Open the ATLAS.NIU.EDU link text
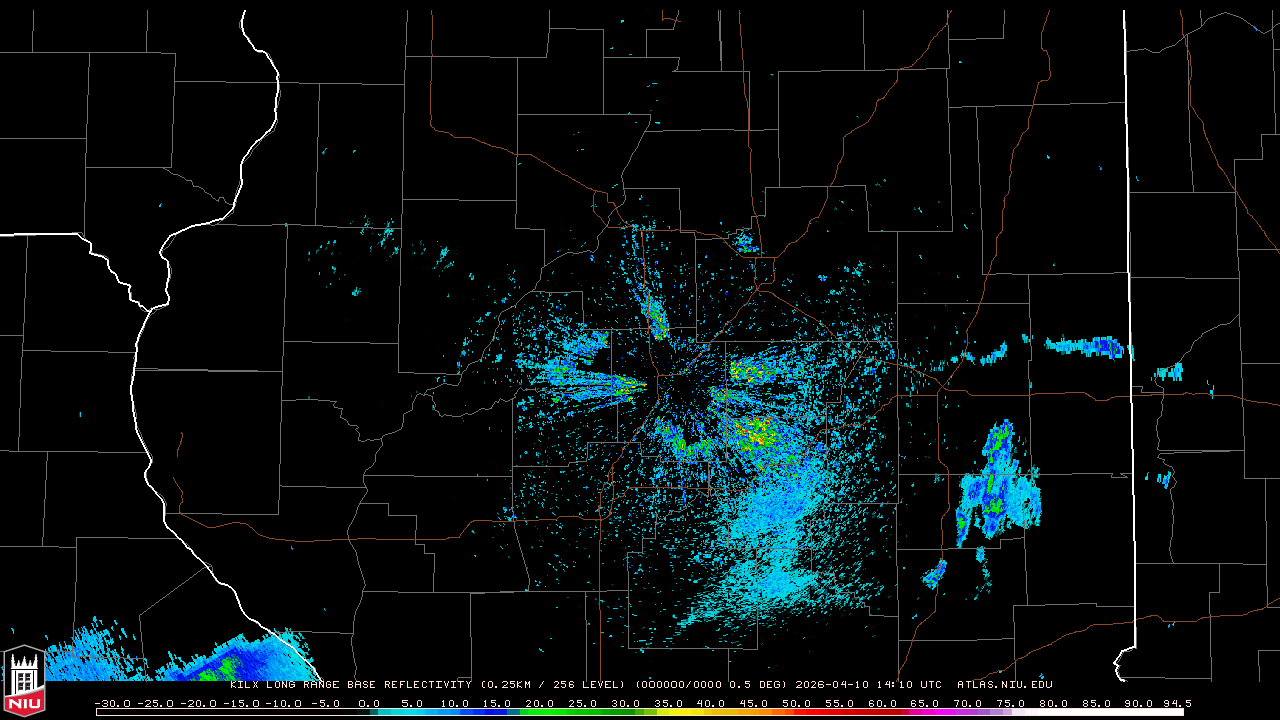Viewport: 1280px width, 720px height. click(x=1004, y=685)
